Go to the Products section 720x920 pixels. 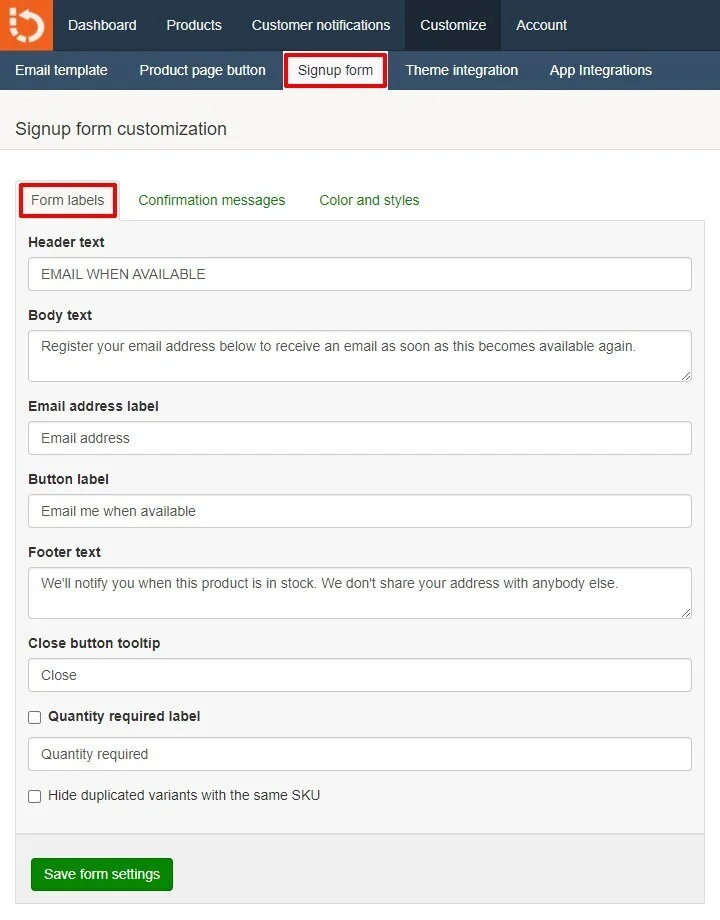coord(194,25)
